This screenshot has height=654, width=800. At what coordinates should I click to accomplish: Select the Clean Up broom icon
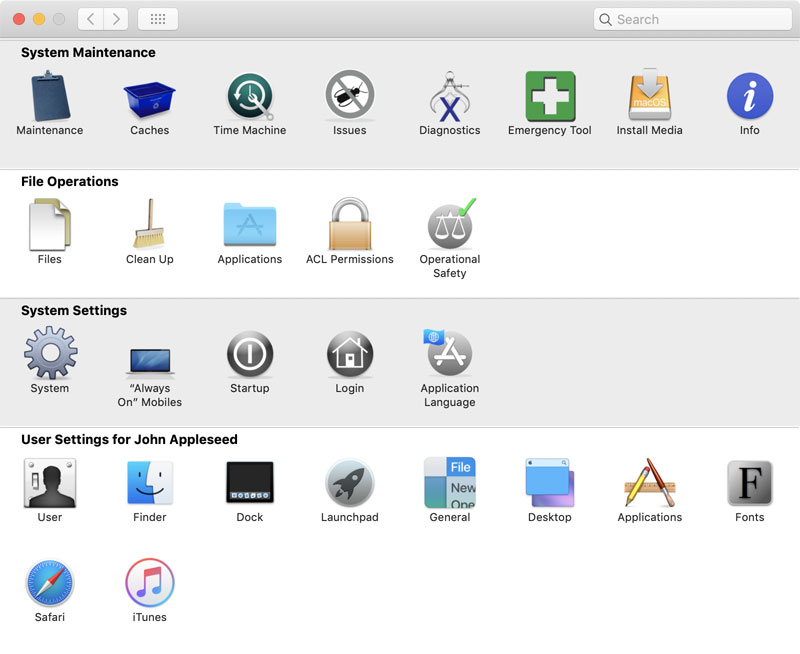pos(149,225)
